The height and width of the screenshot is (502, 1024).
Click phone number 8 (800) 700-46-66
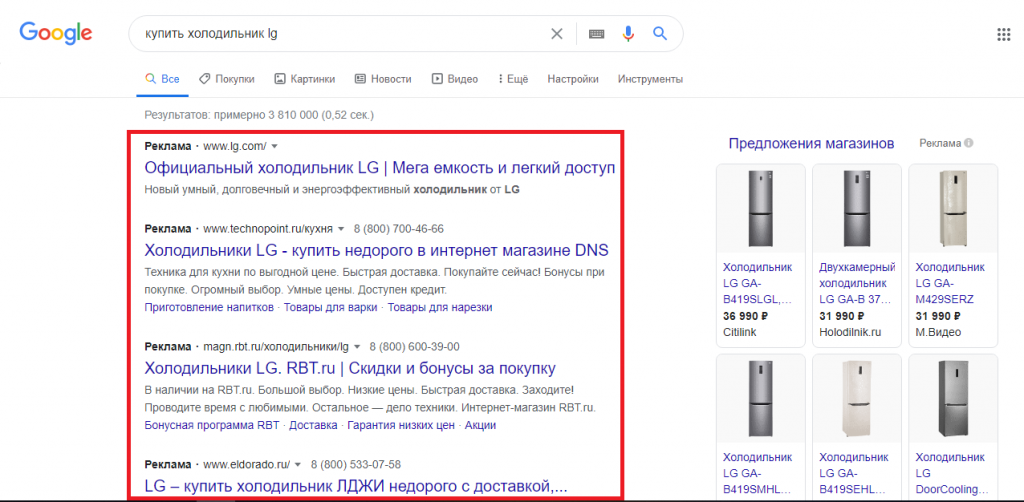click(x=398, y=229)
